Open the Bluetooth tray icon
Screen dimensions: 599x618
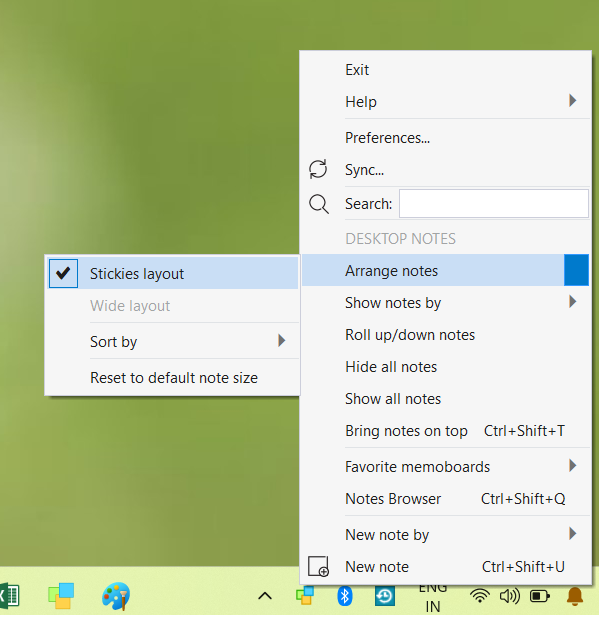point(345,596)
